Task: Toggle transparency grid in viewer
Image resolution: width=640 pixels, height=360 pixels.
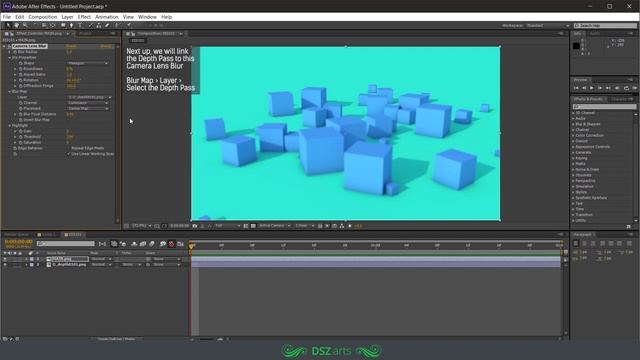Action: [253, 226]
